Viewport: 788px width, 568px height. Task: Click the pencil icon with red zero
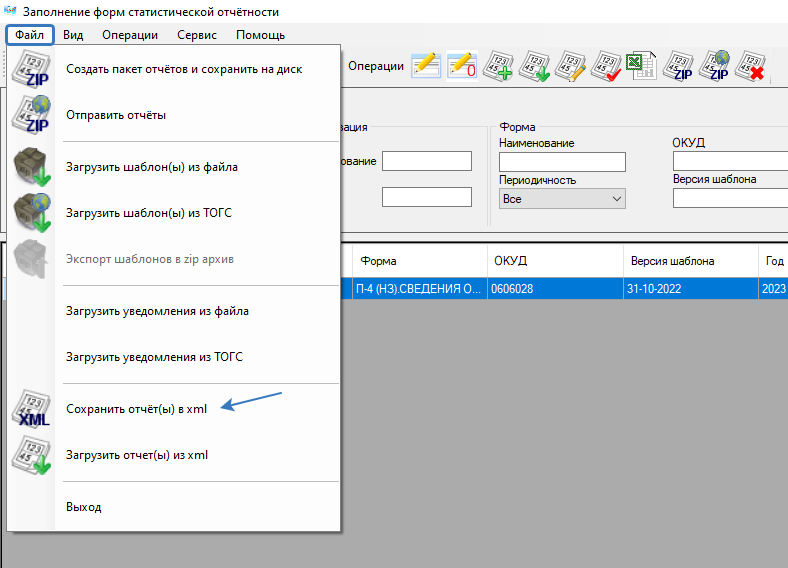462,65
